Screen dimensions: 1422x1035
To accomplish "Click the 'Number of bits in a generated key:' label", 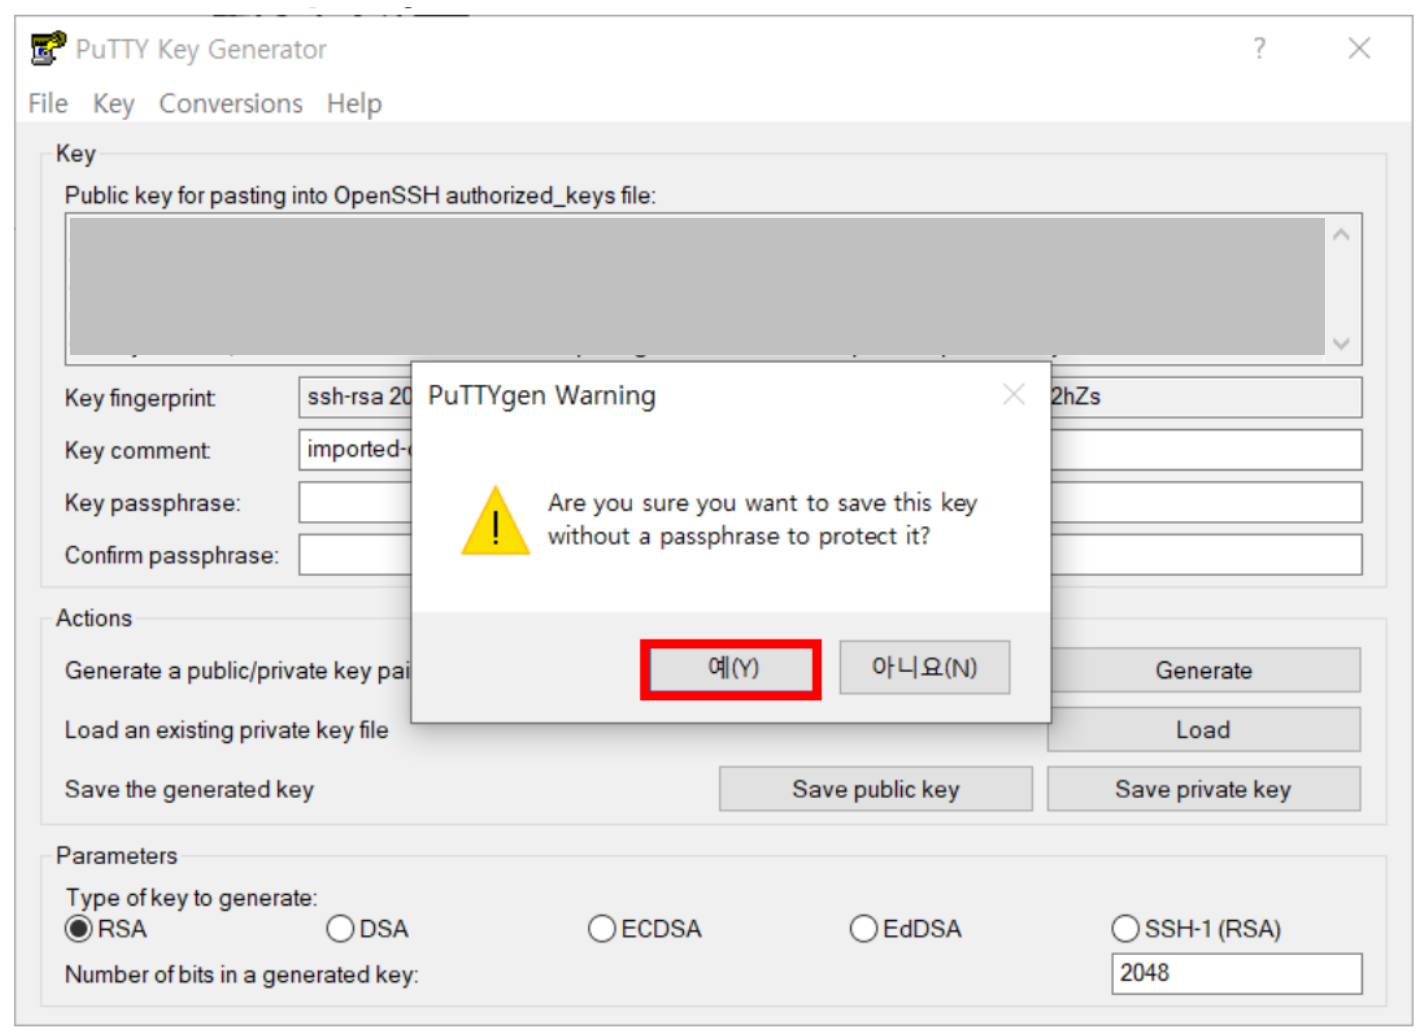I will click(242, 974).
